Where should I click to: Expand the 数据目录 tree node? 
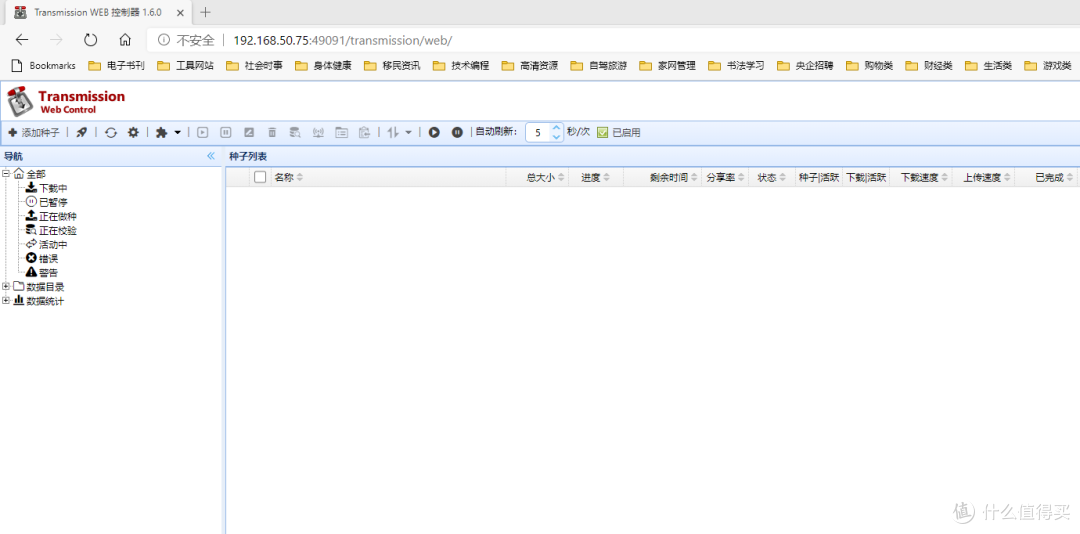pos(6,286)
